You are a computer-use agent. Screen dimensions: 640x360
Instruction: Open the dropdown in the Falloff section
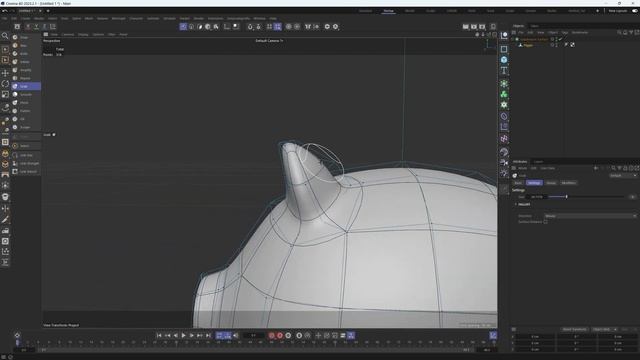tap(591, 216)
